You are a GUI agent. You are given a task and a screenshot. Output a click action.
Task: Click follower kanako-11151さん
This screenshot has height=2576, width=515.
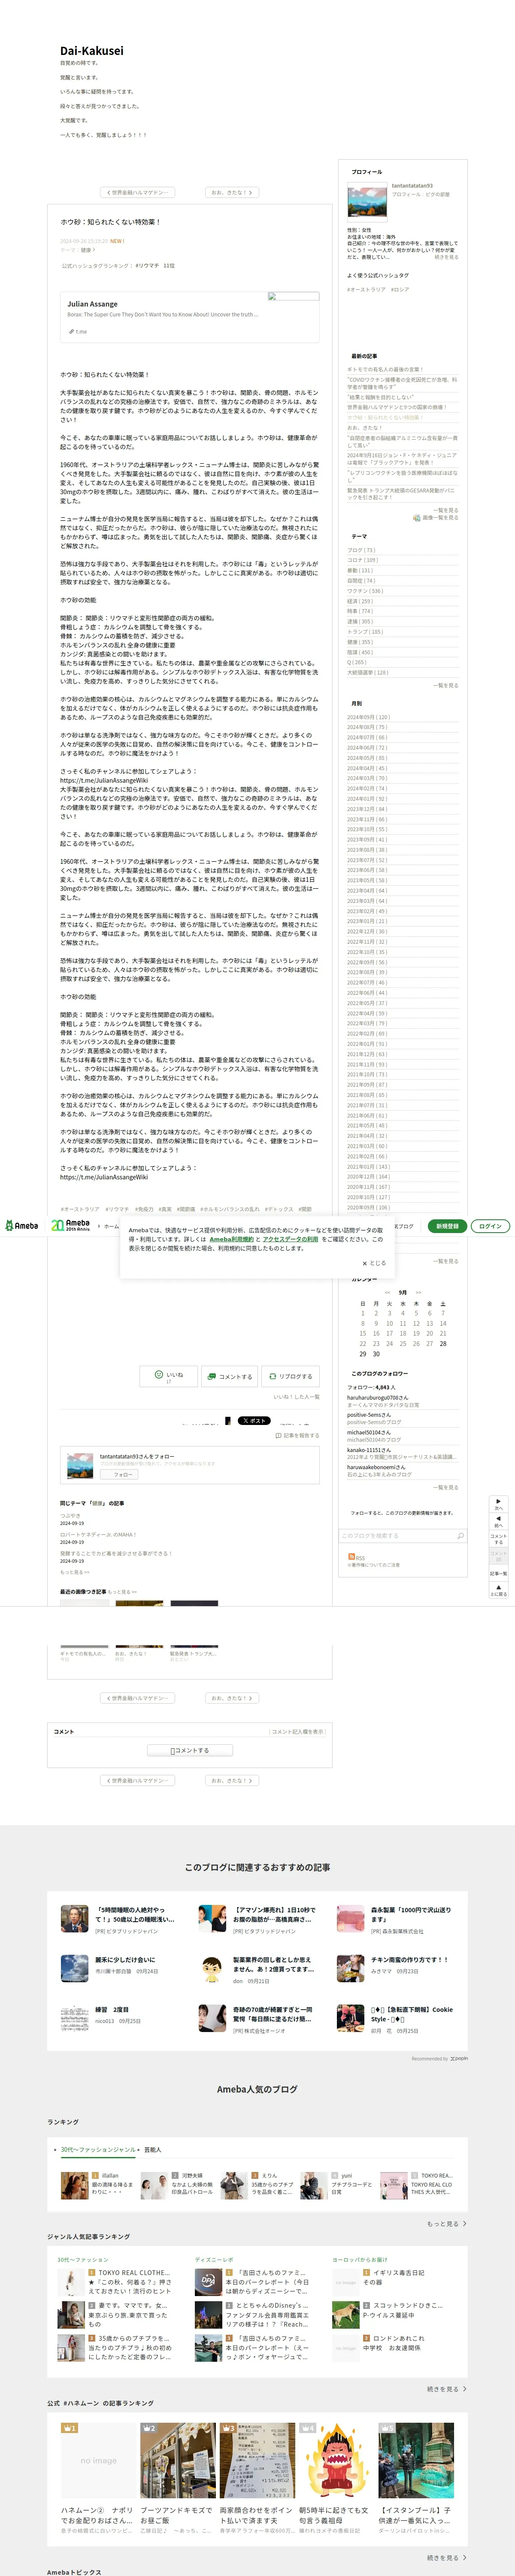(x=369, y=1449)
